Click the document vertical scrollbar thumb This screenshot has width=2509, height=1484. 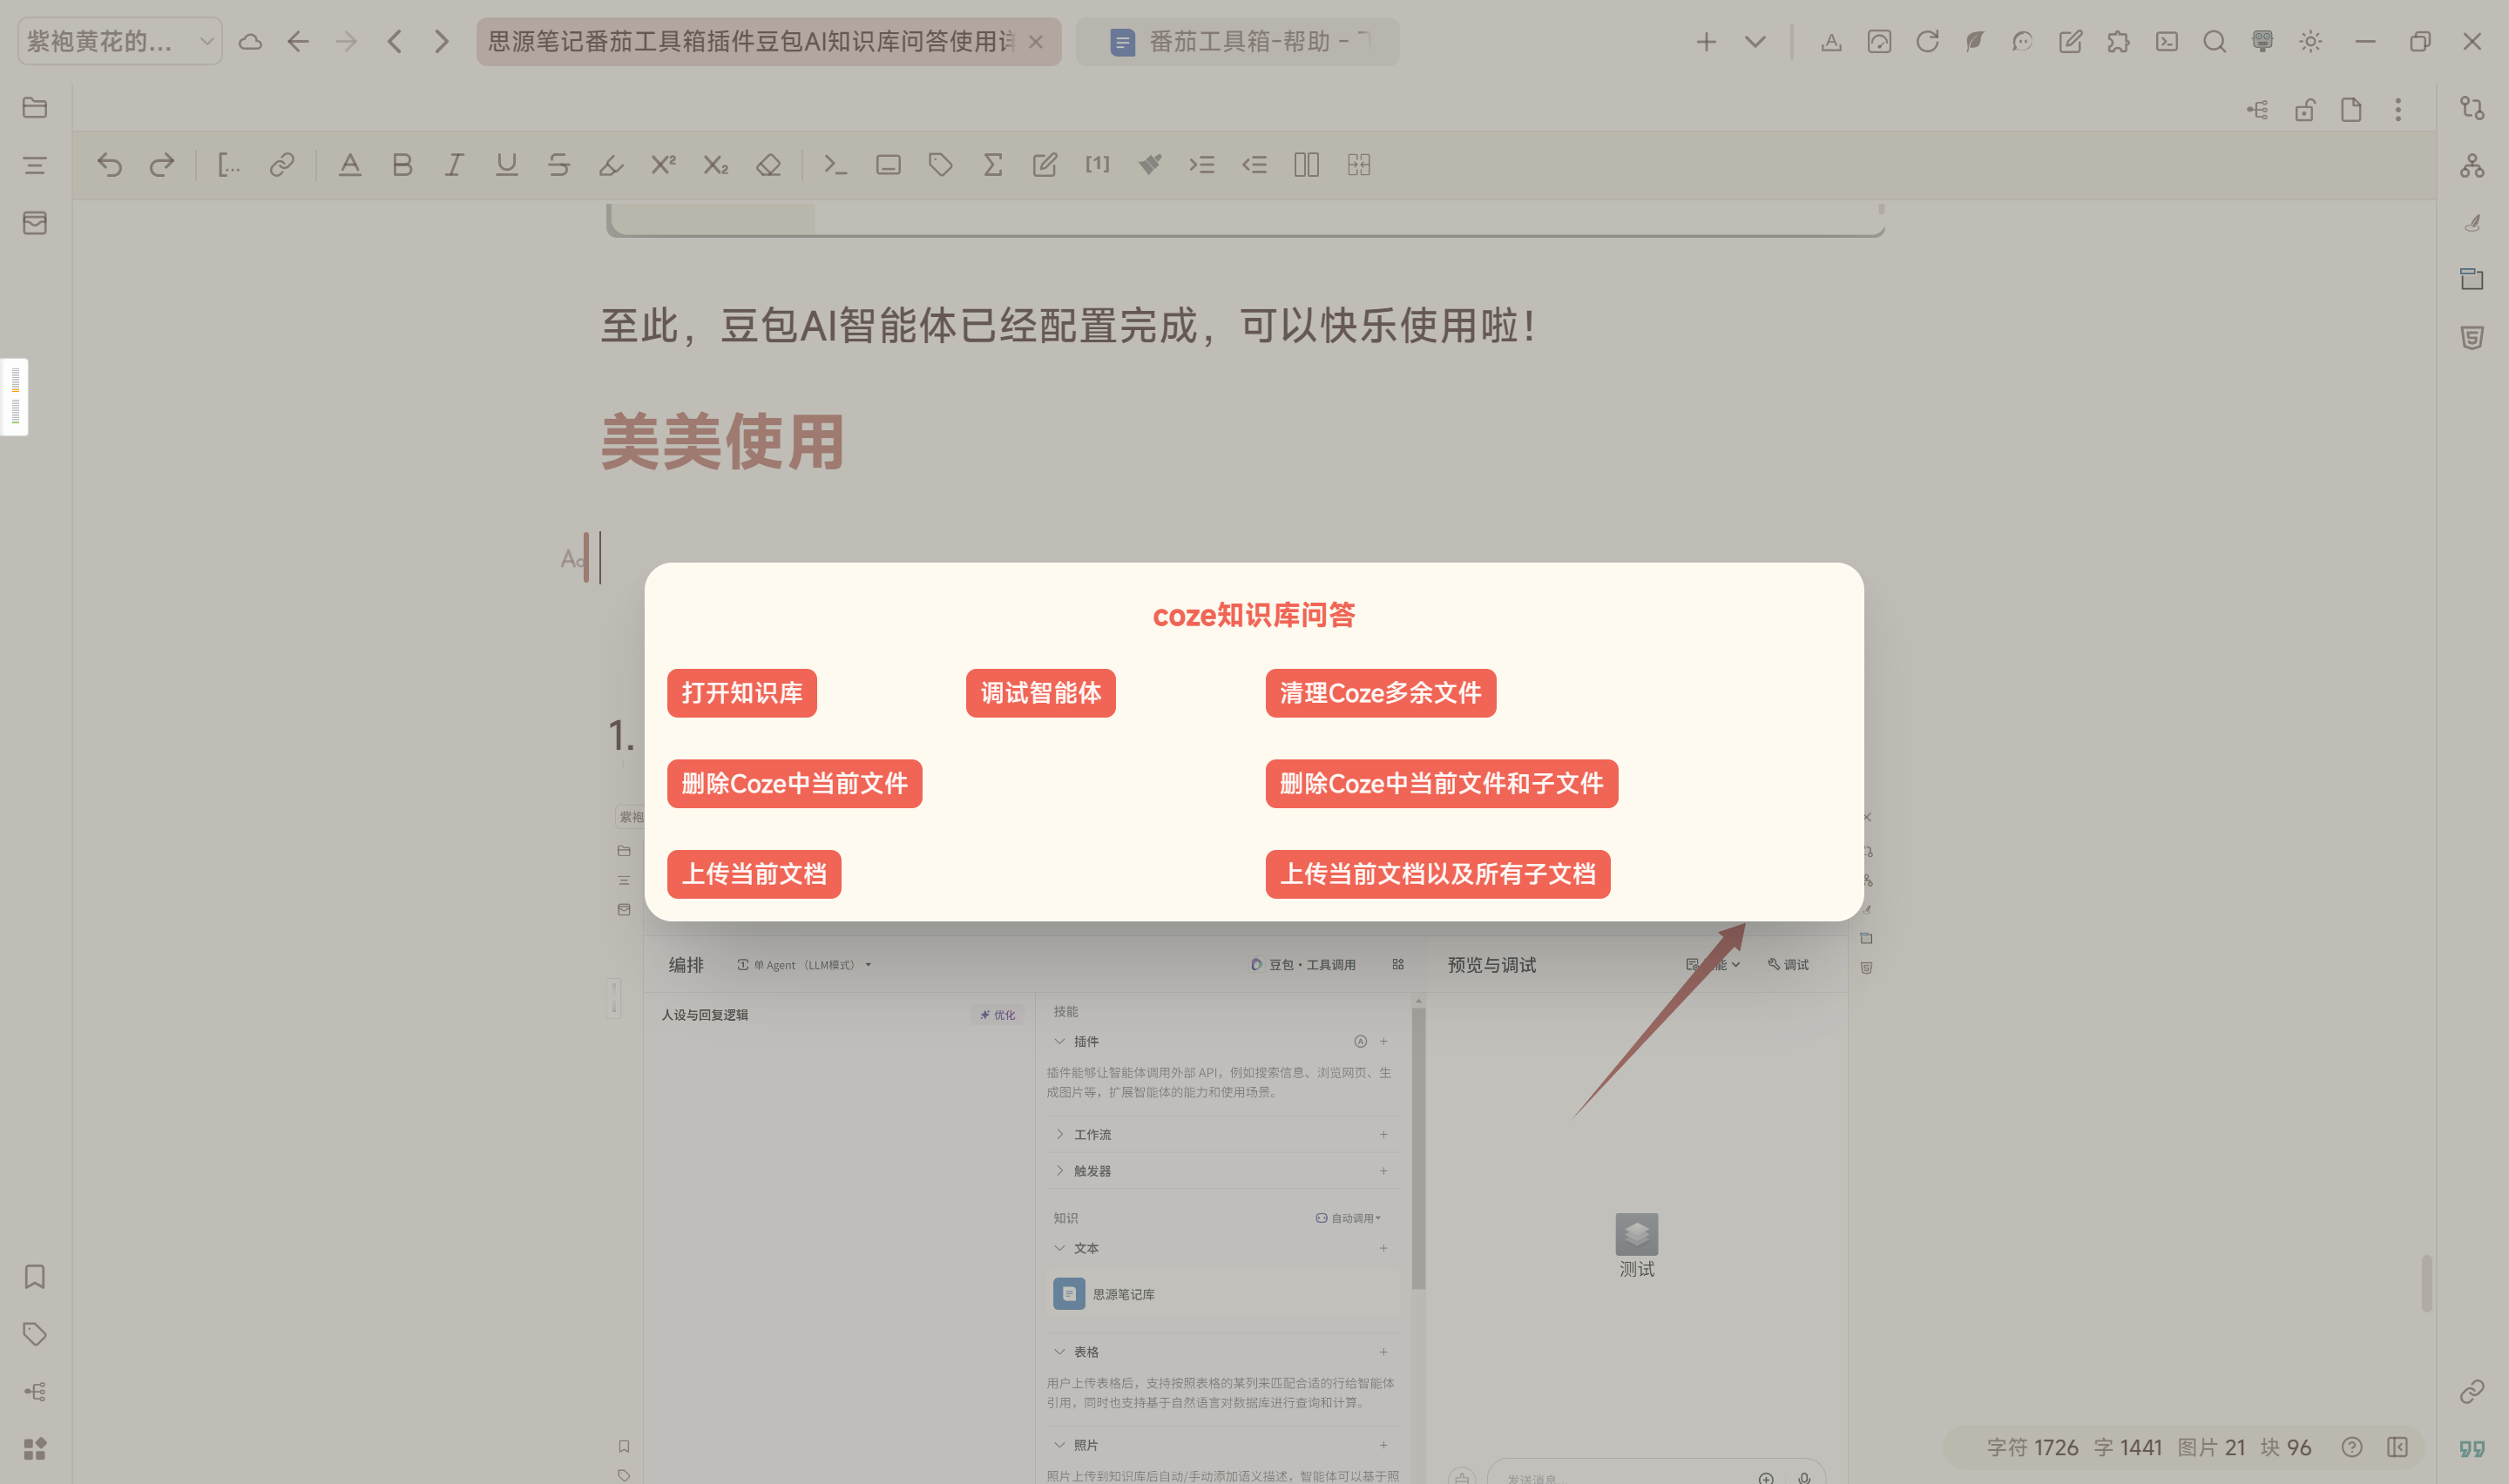pos(2426,1282)
